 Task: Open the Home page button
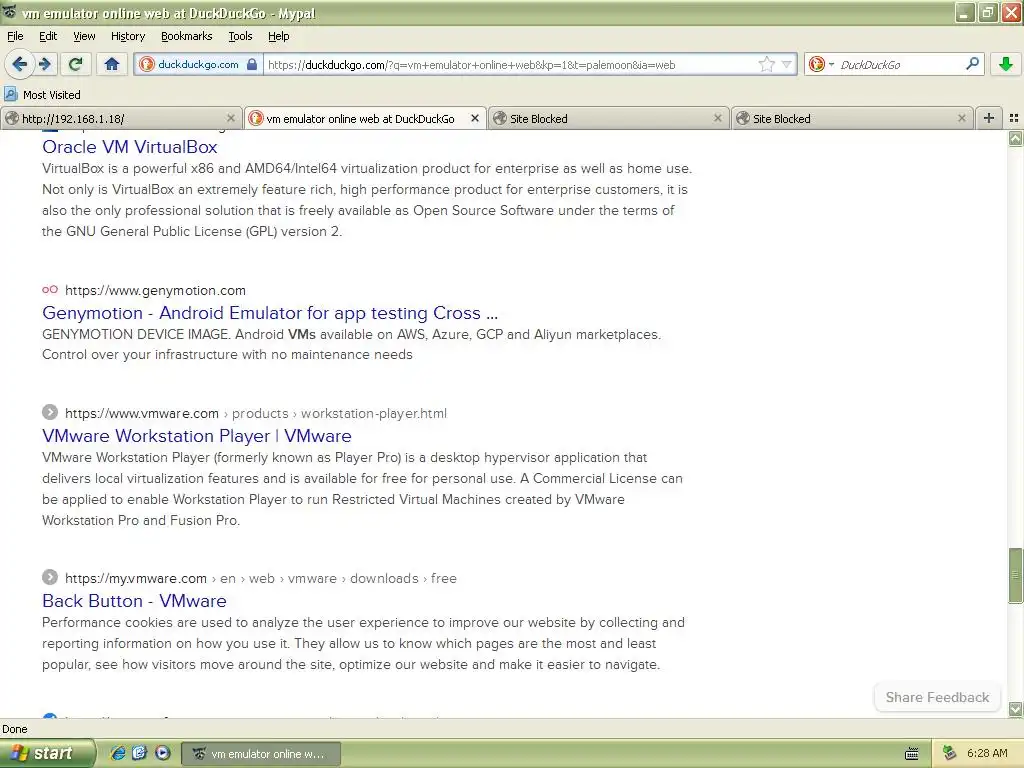(112, 64)
